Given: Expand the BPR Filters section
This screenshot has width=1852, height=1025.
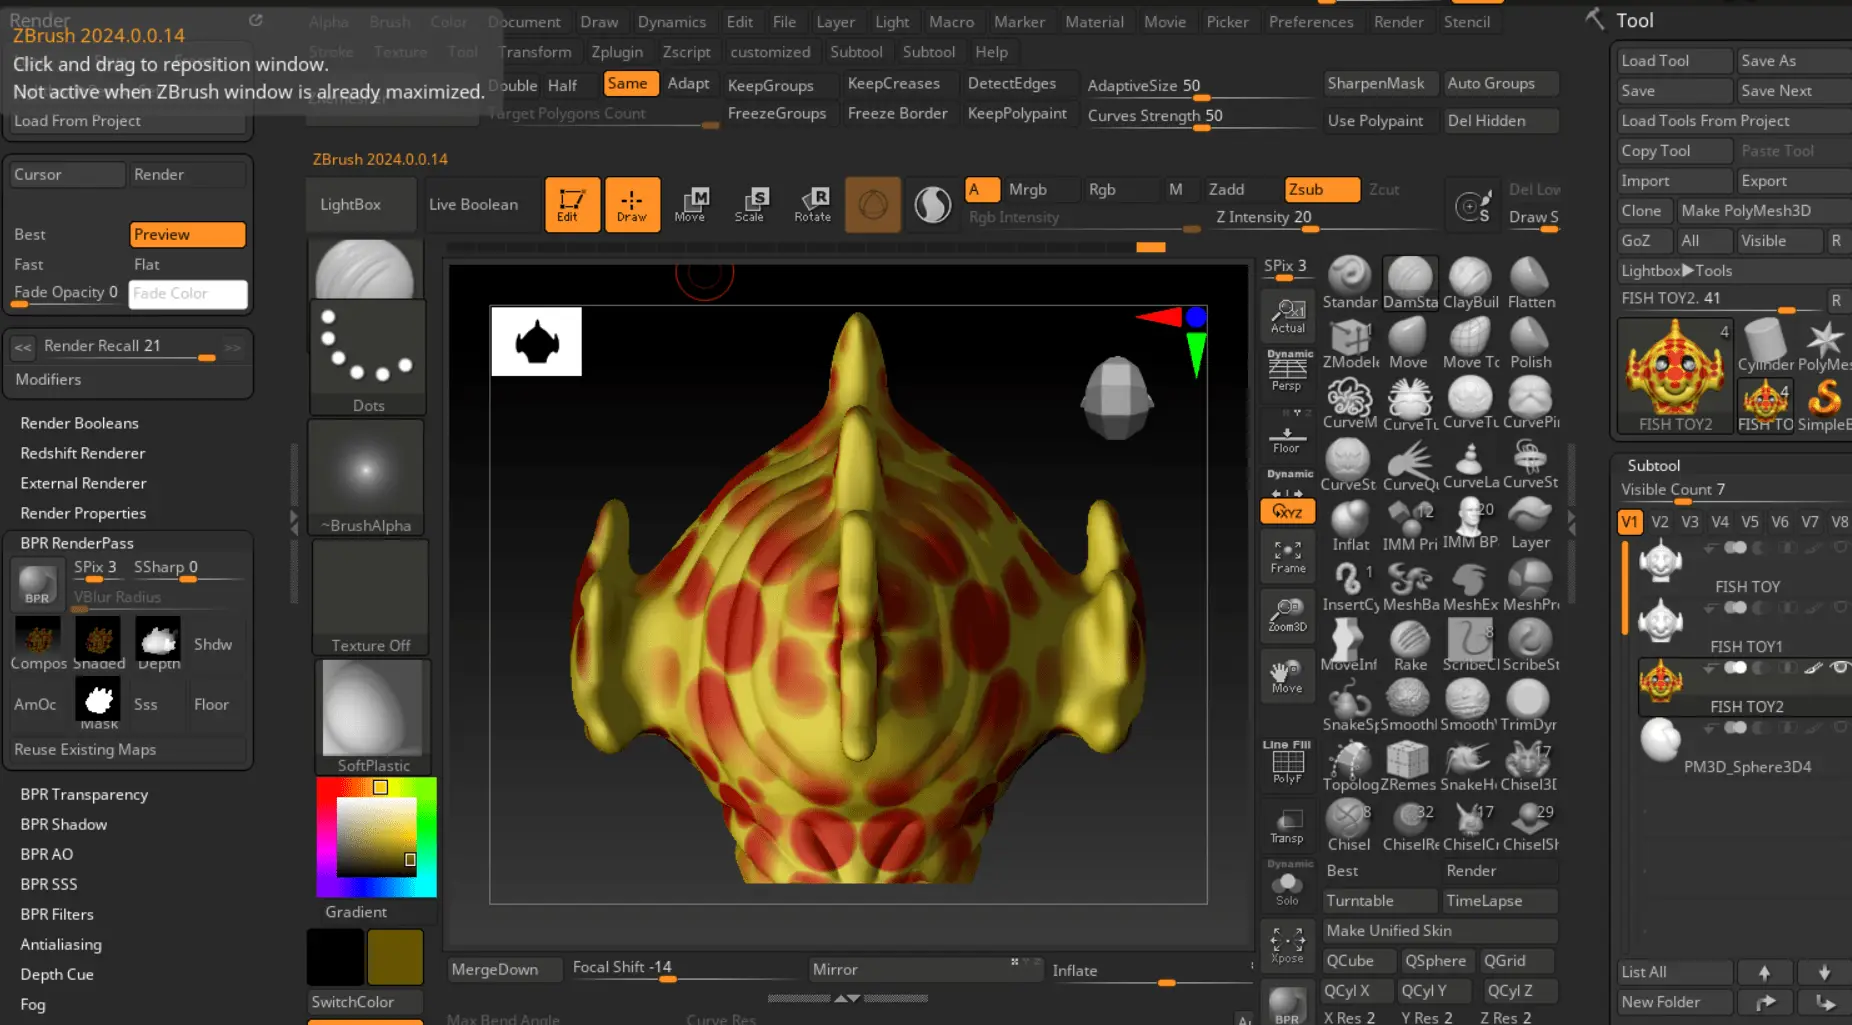Looking at the screenshot, I should tap(57, 914).
